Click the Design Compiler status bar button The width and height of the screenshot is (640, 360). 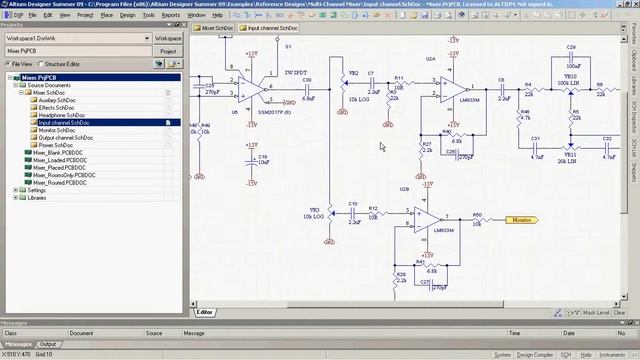(535, 355)
